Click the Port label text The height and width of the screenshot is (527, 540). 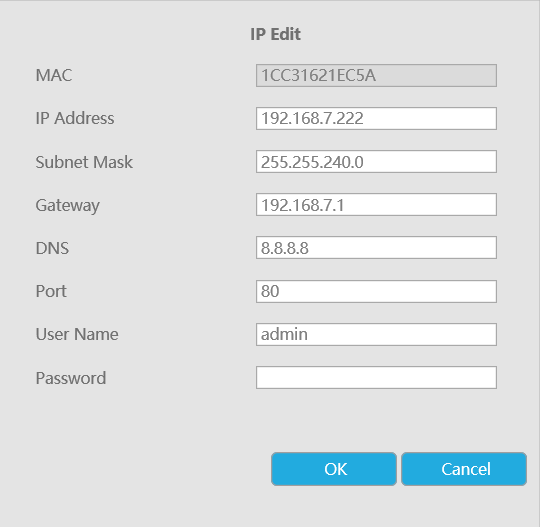pyautogui.click(x=51, y=291)
